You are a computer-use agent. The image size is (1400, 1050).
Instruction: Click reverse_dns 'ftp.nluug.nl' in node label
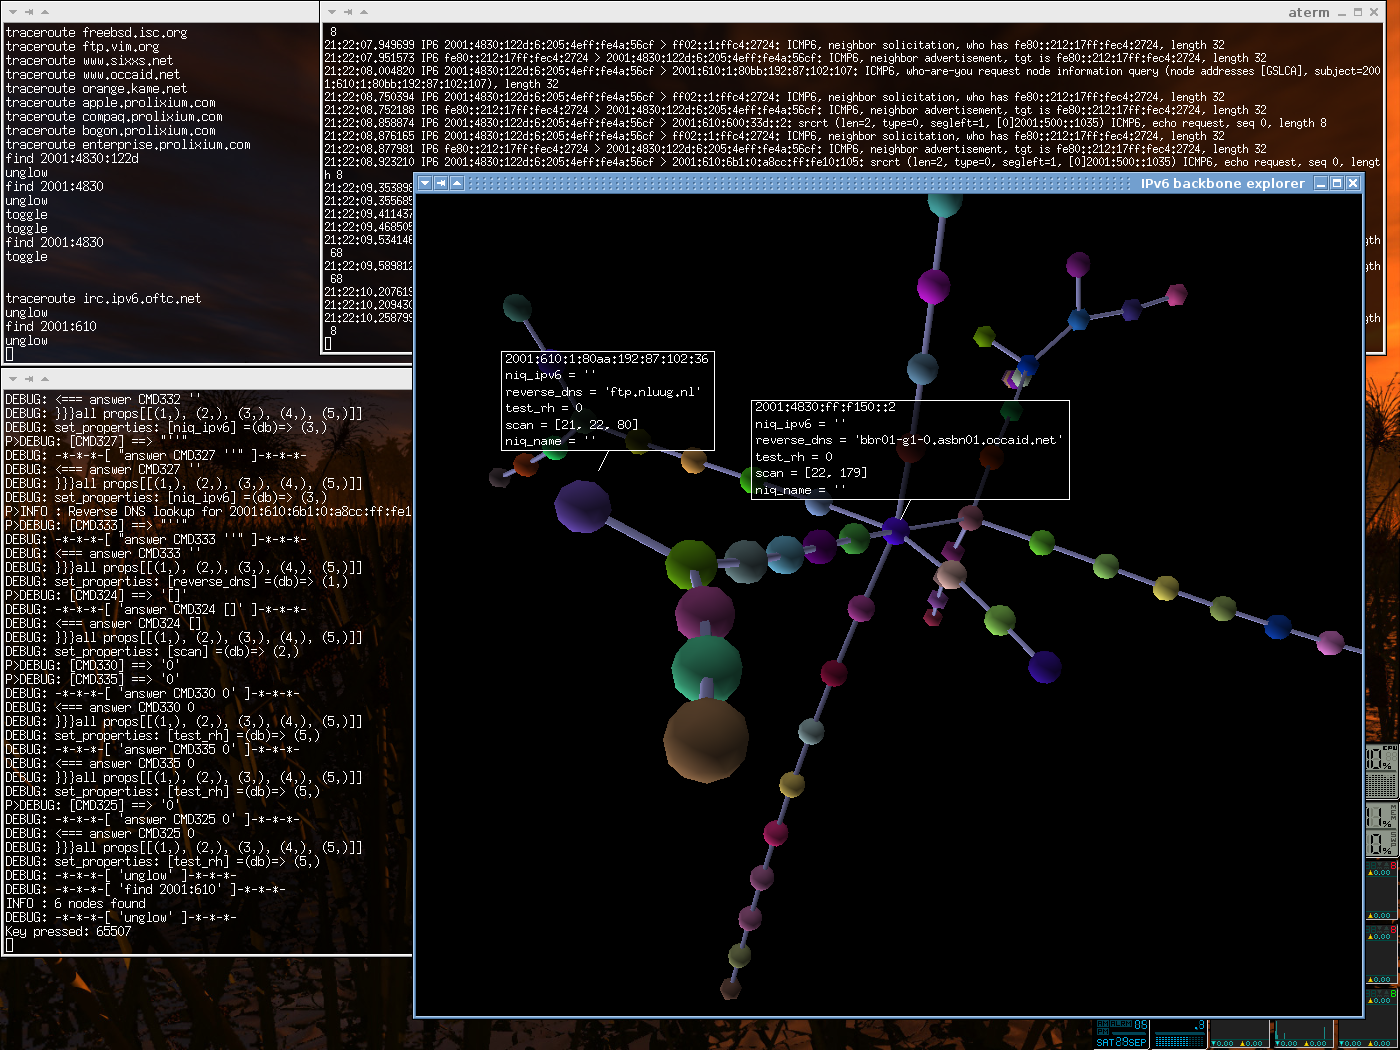[603, 392]
